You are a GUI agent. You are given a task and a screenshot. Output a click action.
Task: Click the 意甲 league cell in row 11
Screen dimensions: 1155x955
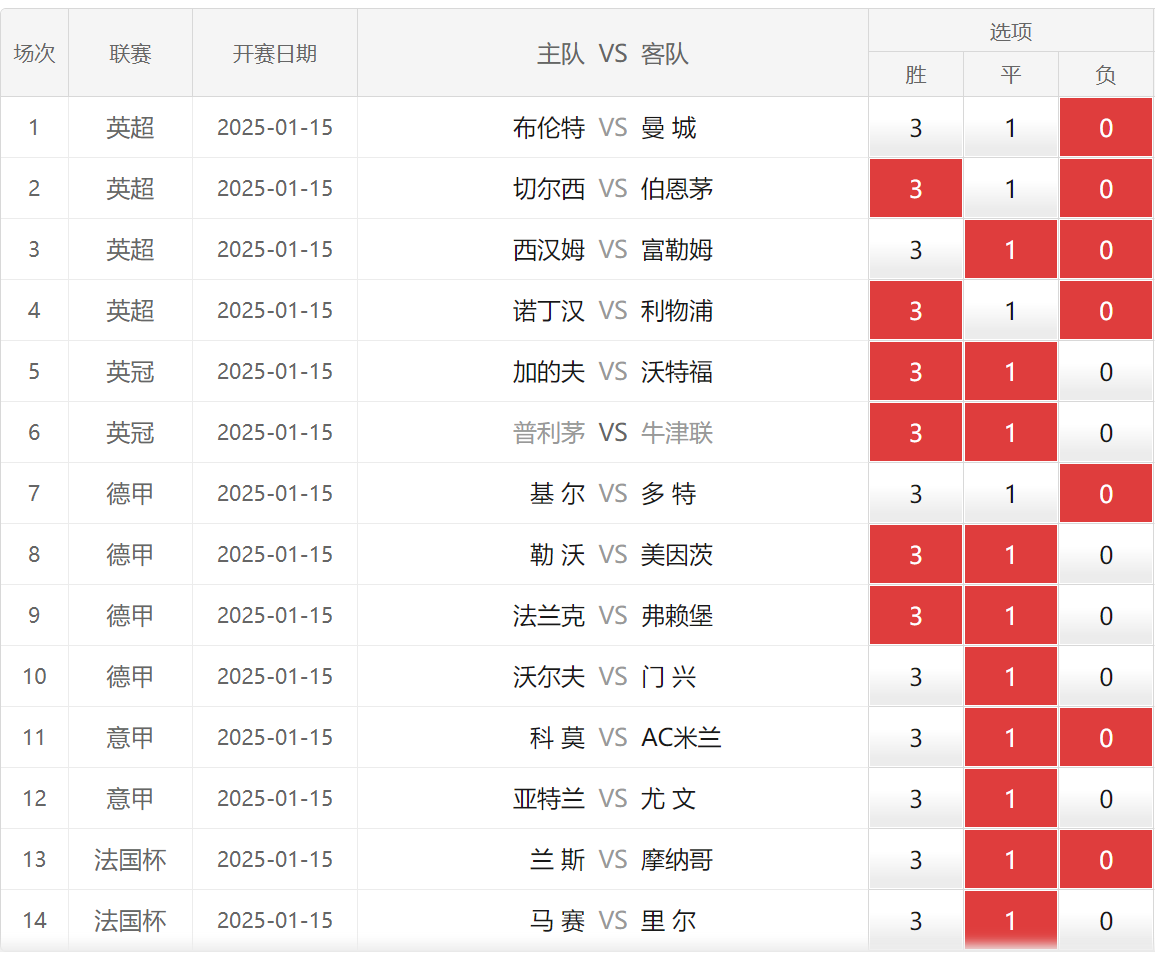coord(130,738)
